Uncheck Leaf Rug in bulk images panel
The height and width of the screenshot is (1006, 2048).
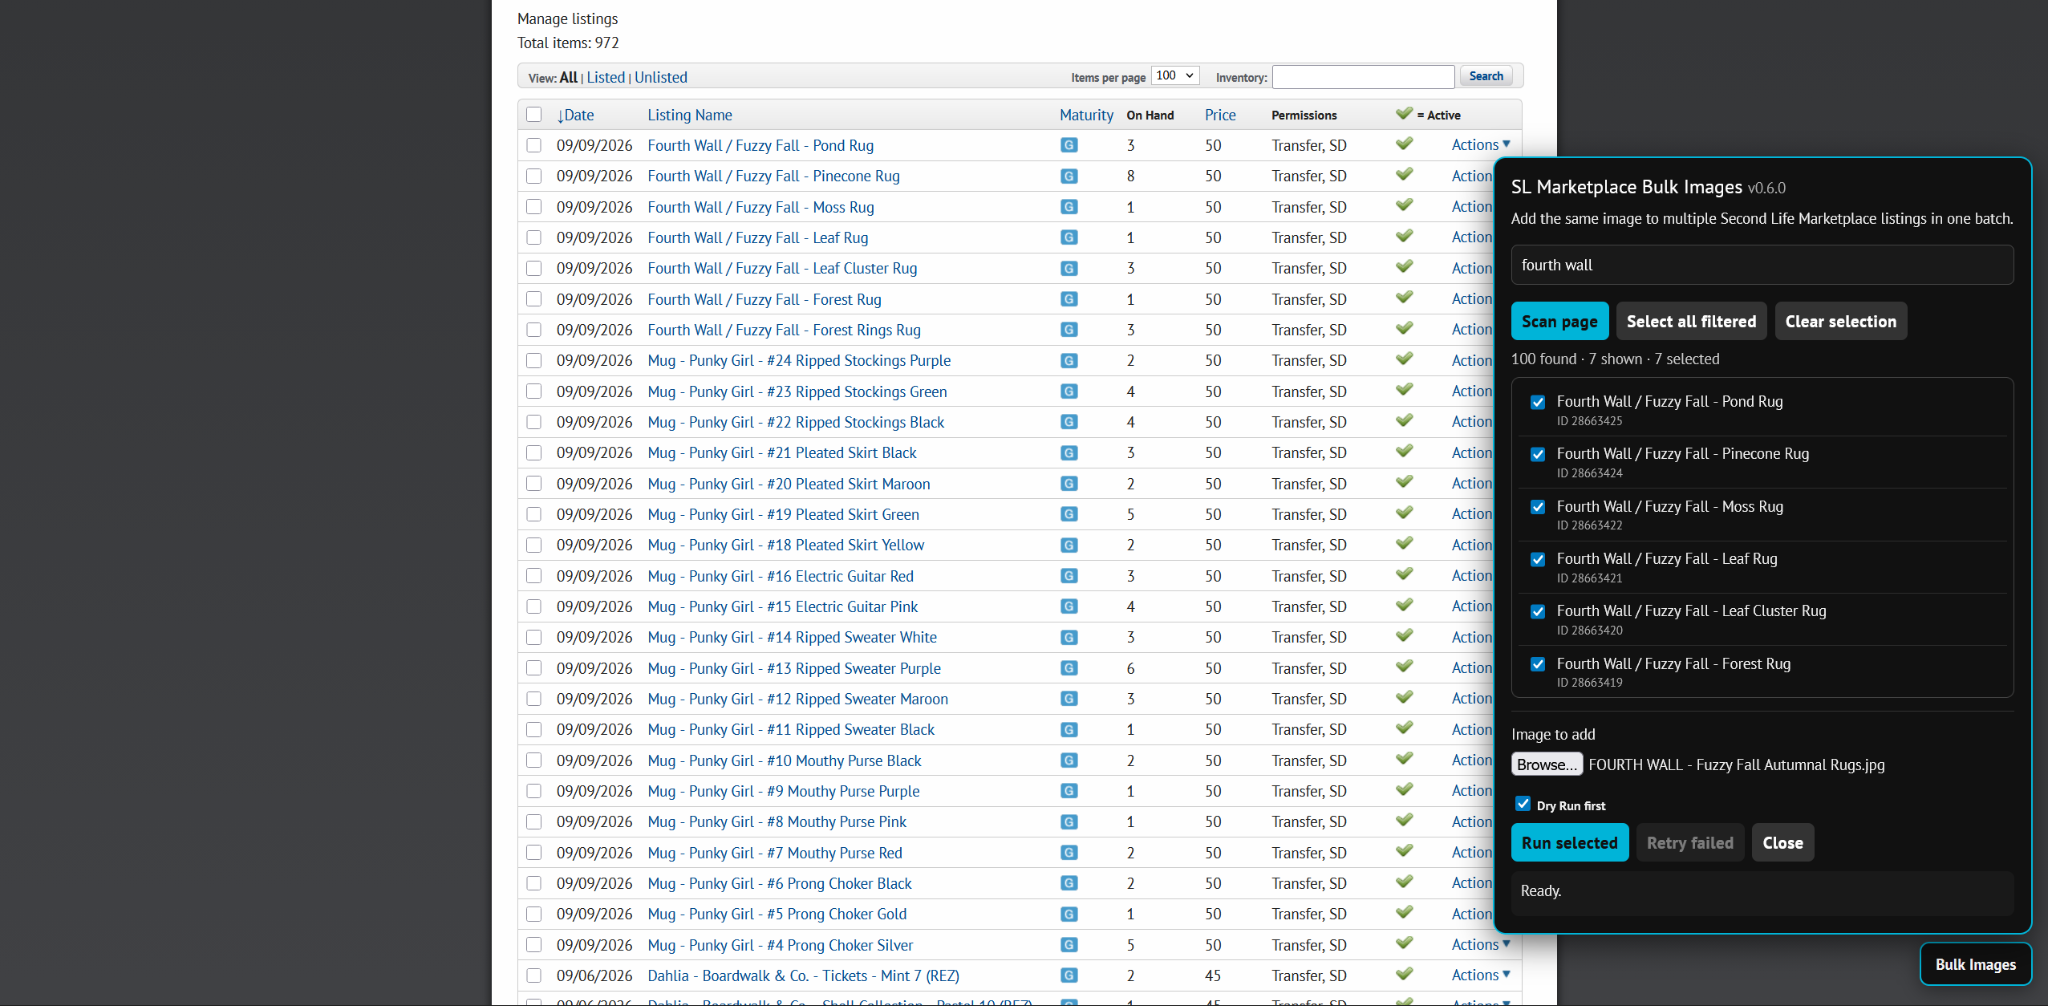1538,559
